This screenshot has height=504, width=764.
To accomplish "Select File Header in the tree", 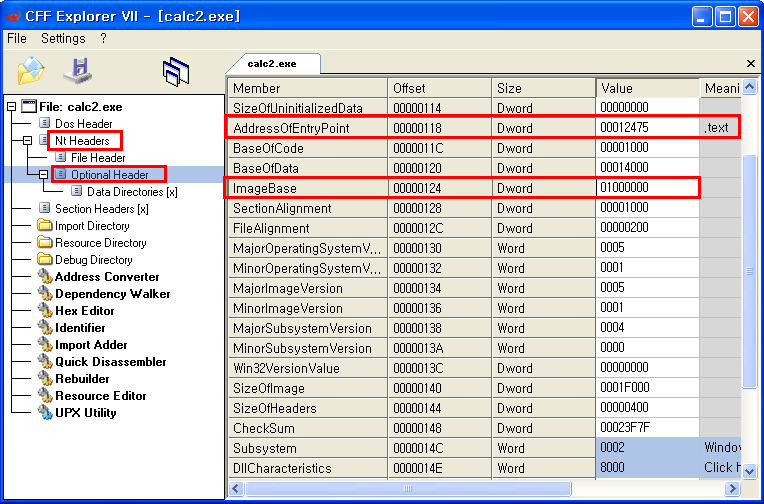I will 98,158.
